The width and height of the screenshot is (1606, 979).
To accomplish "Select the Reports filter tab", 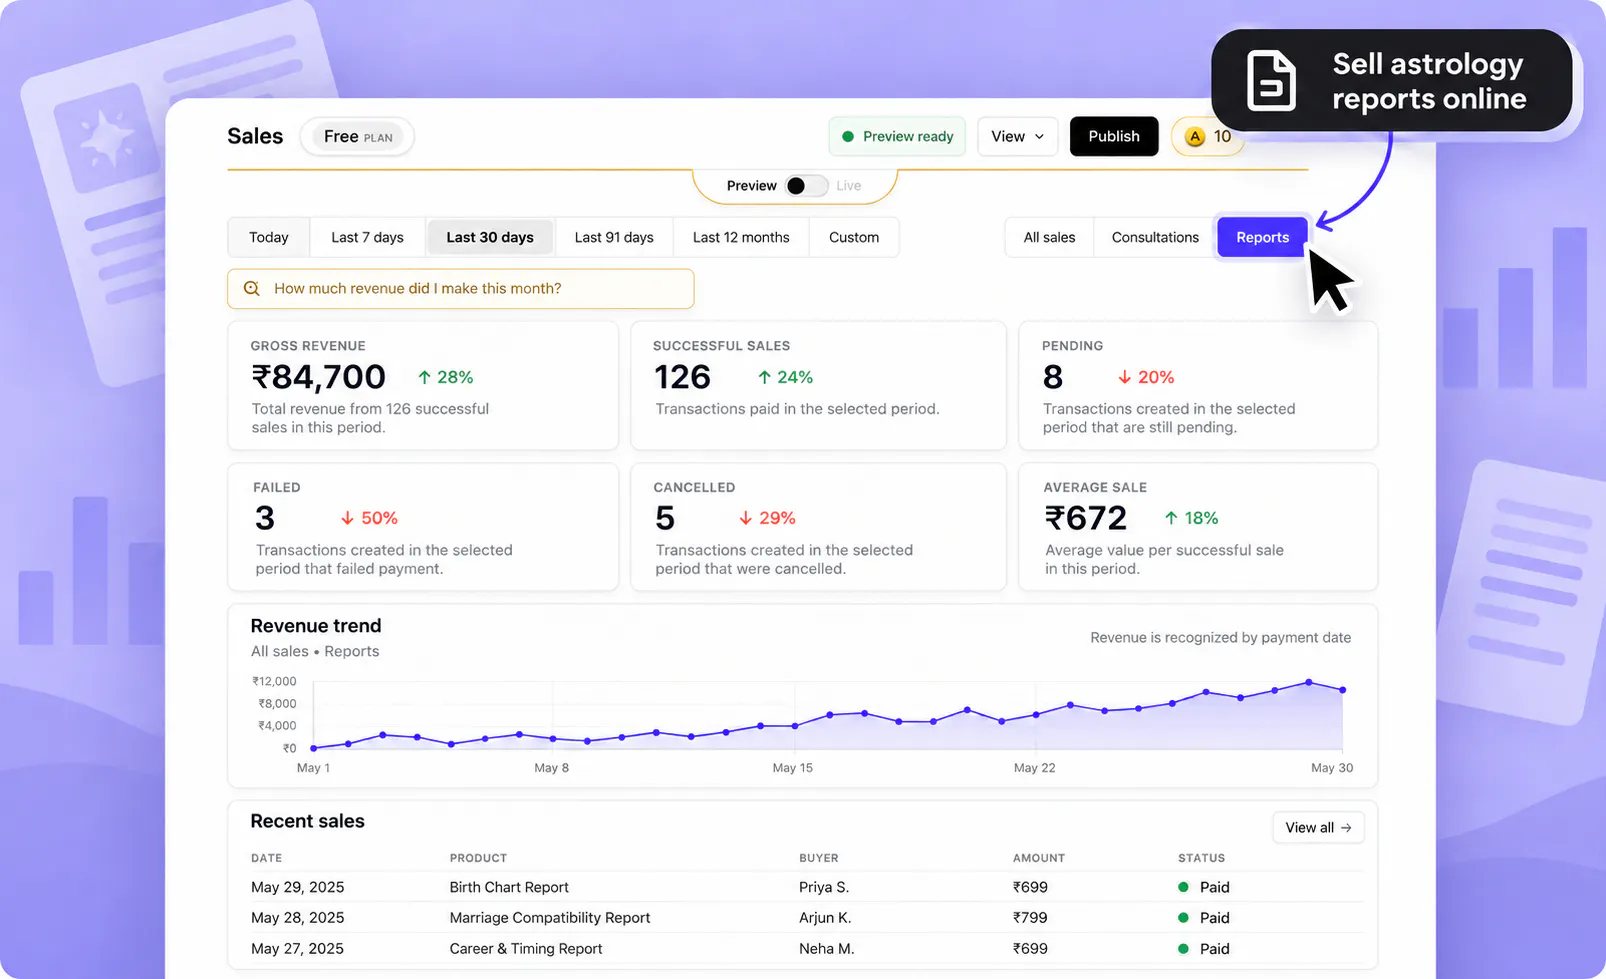I will (1262, 237).
